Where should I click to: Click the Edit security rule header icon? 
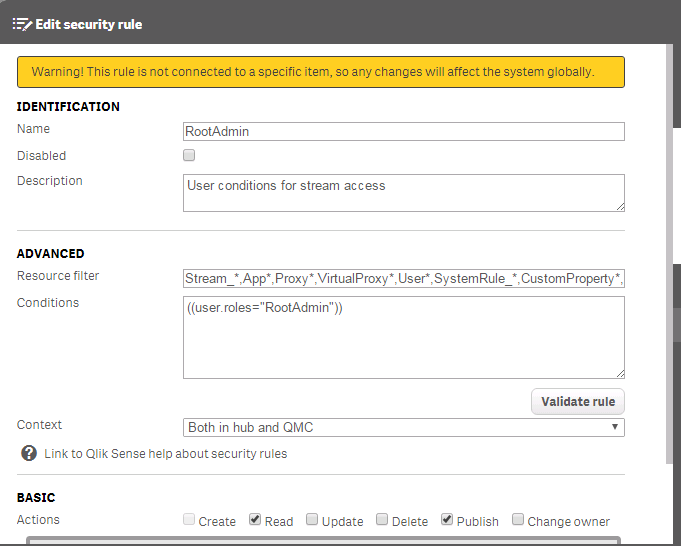[x=21, y=23]
